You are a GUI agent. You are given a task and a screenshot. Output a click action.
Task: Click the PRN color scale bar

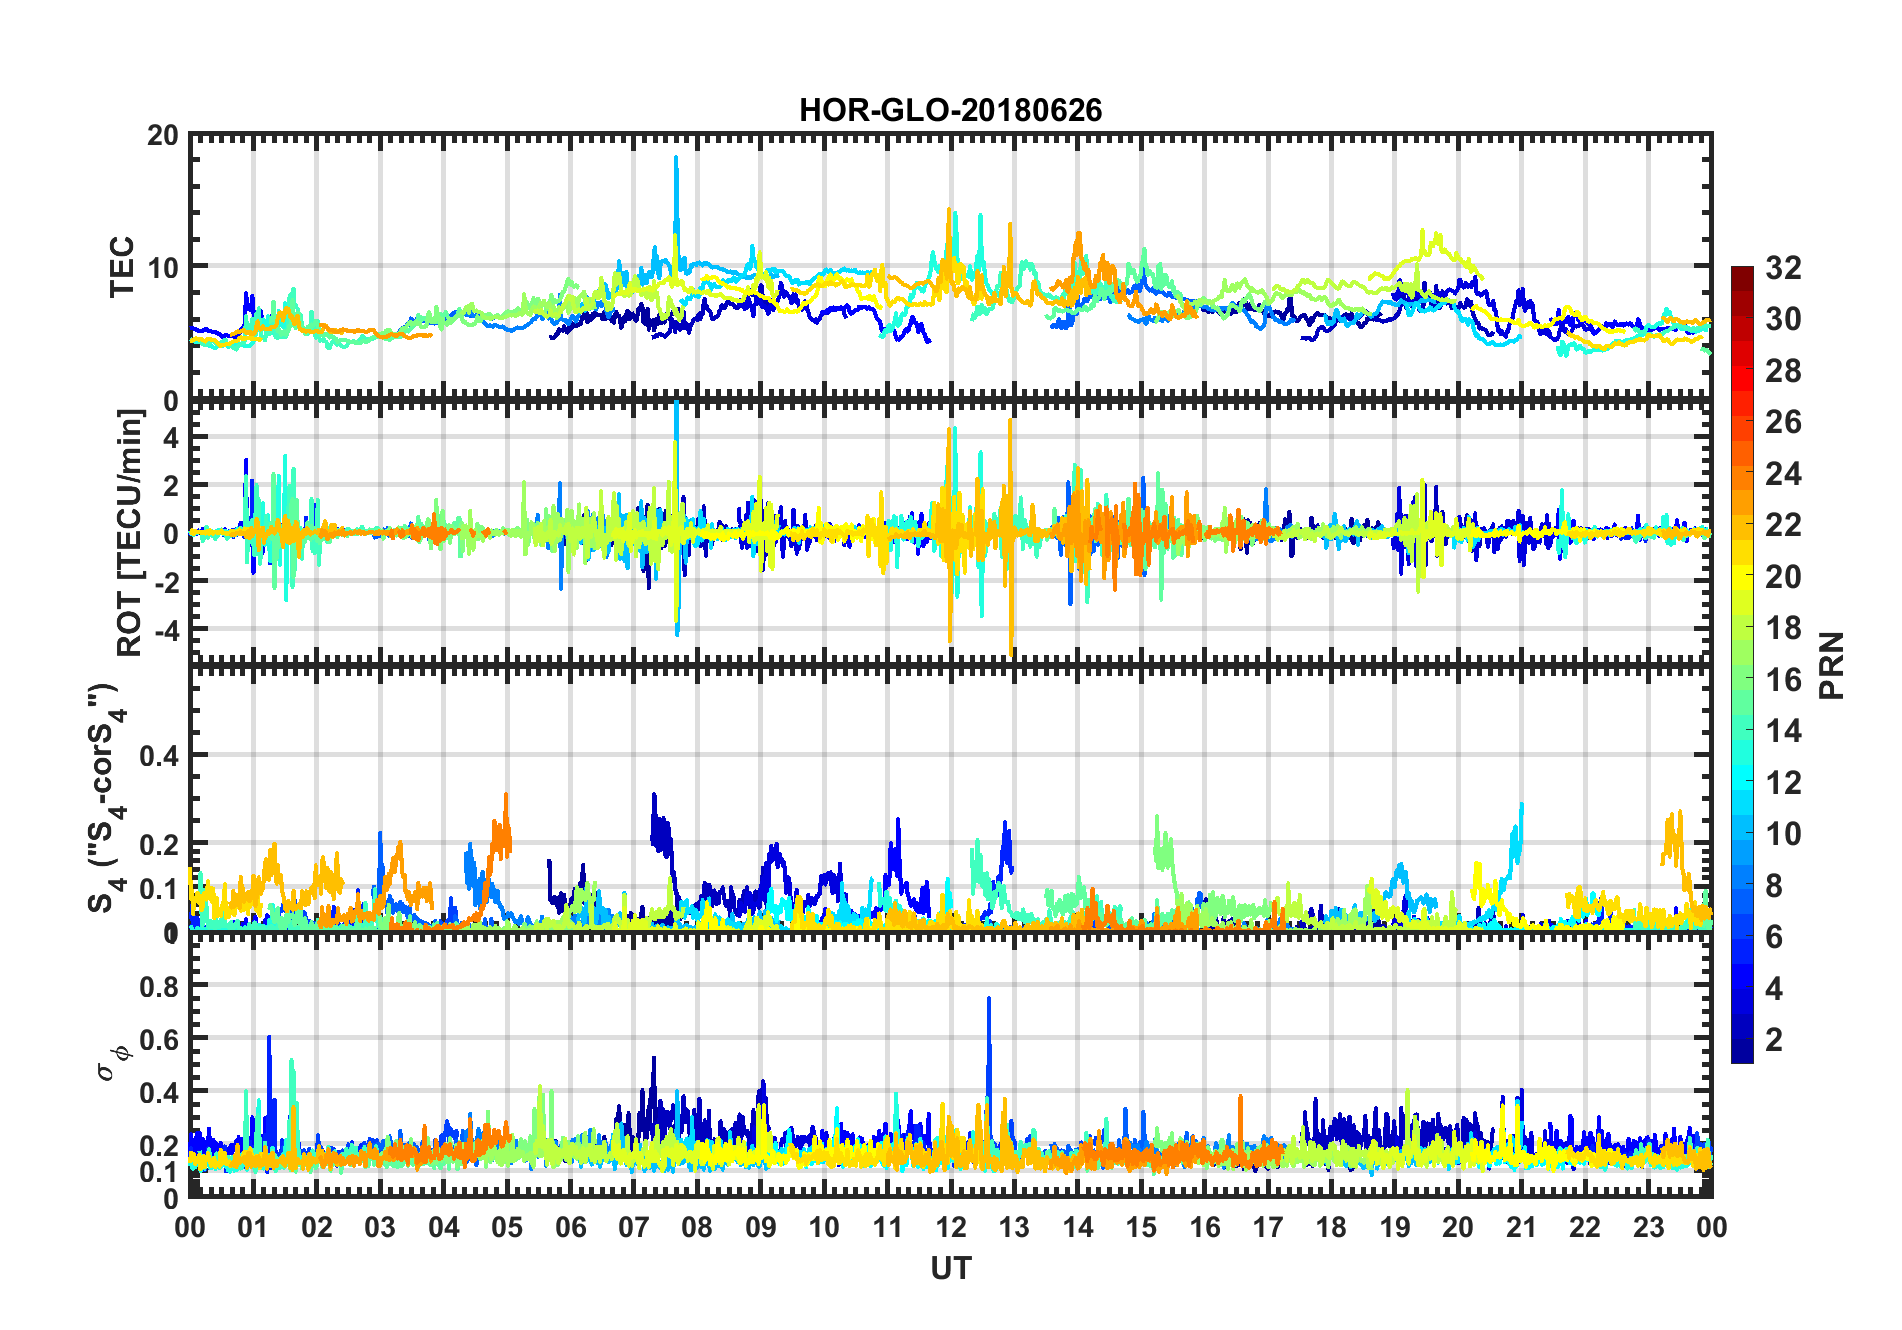click(1742, 664)
